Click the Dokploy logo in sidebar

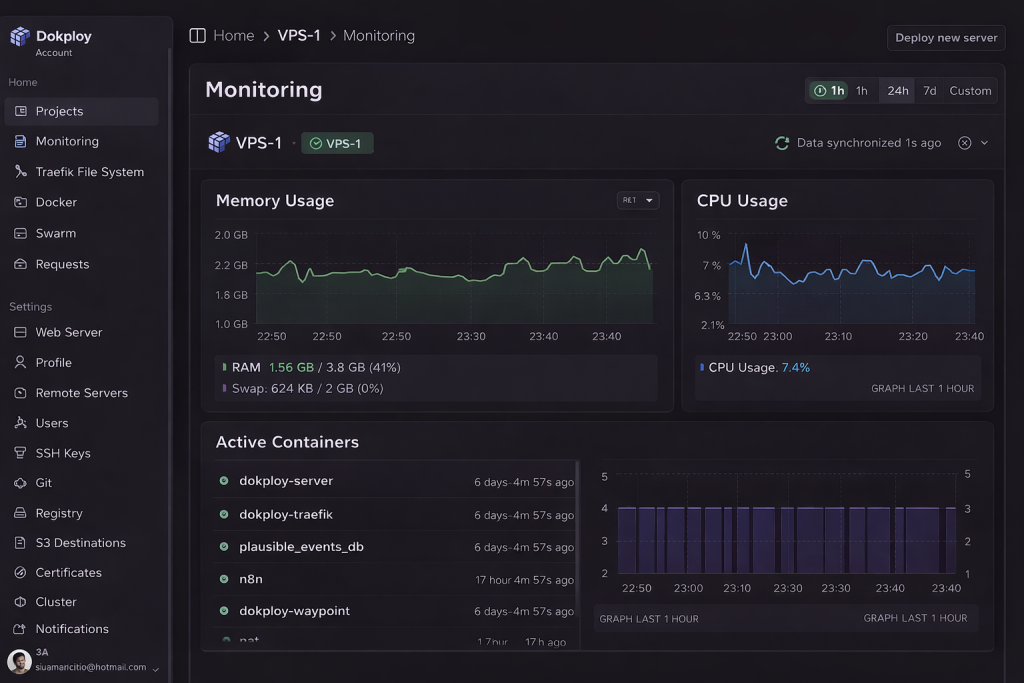coord(20,37)
